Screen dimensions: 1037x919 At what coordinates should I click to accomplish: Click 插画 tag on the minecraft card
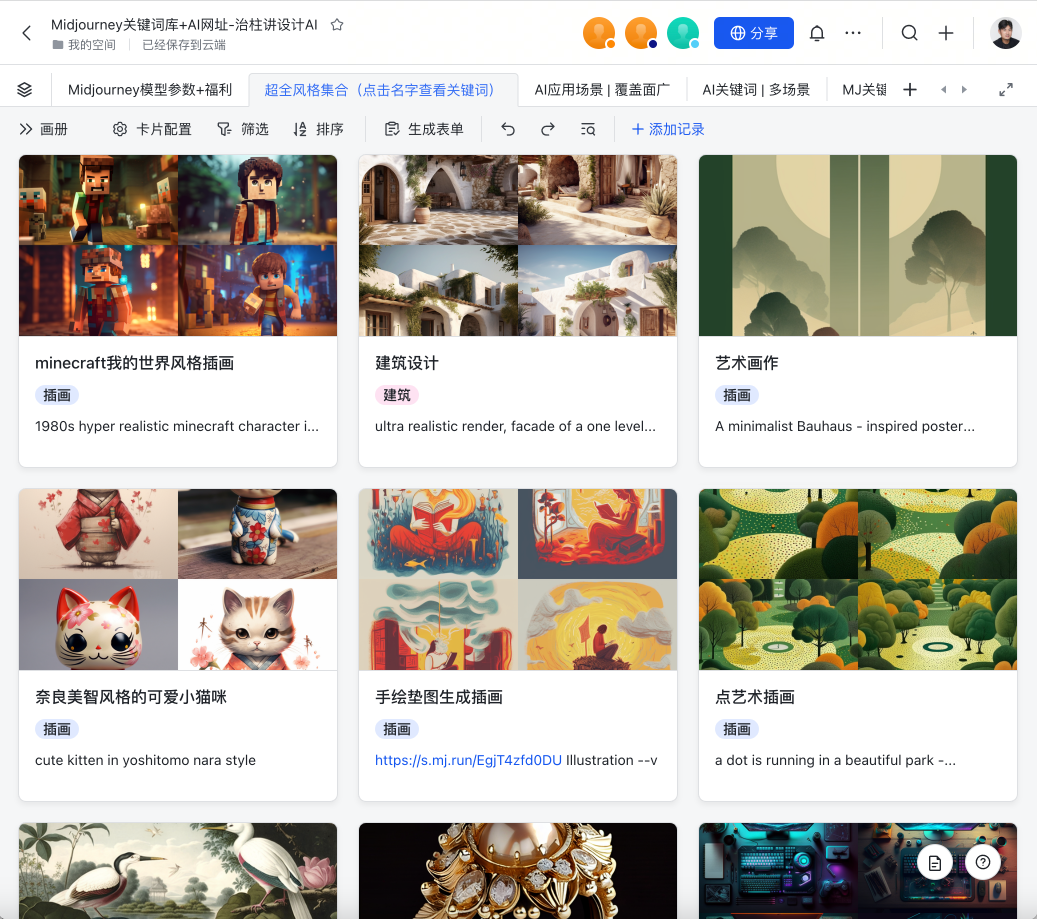(57, 395)
